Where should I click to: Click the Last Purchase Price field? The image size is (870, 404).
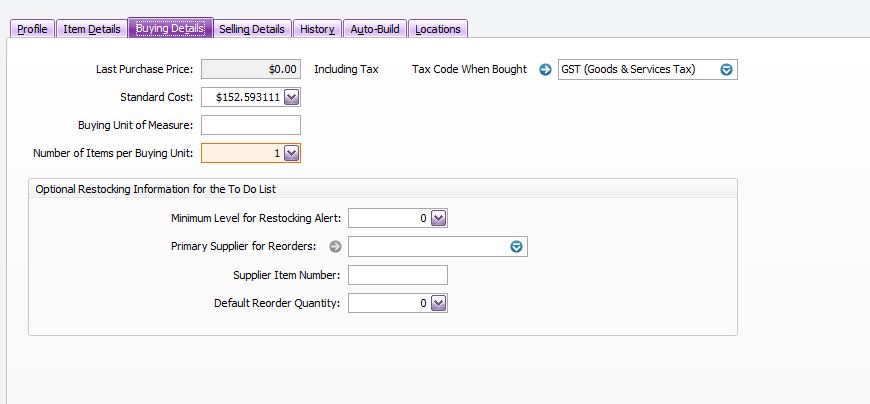(251, 69)
